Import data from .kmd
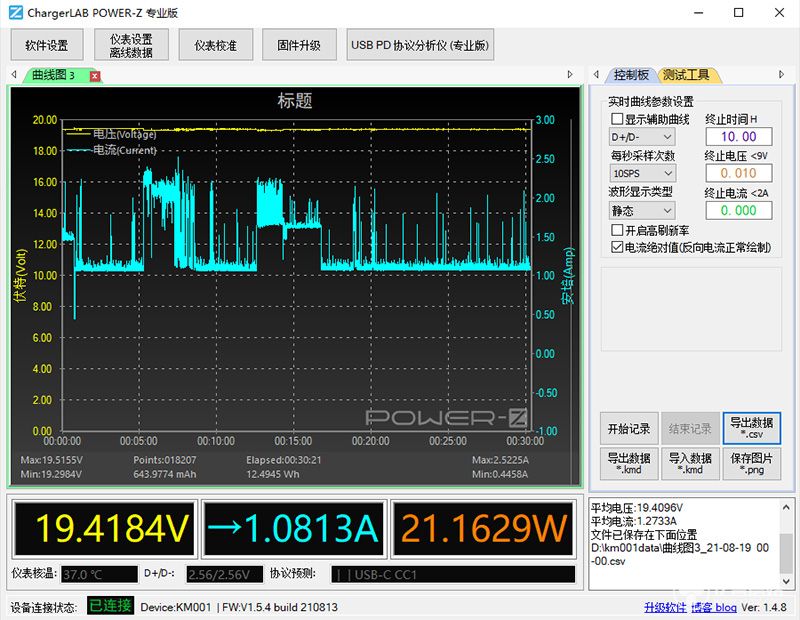The image size is (800, 620). coord(690,464)
